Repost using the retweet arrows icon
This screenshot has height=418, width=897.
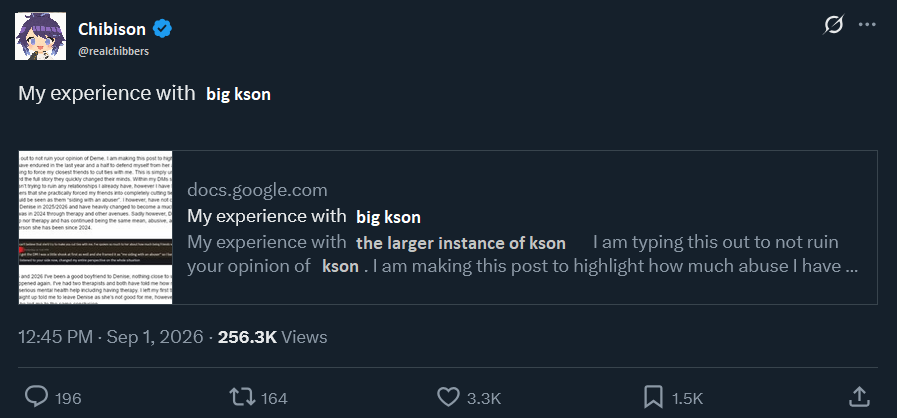tap(242, 397)
